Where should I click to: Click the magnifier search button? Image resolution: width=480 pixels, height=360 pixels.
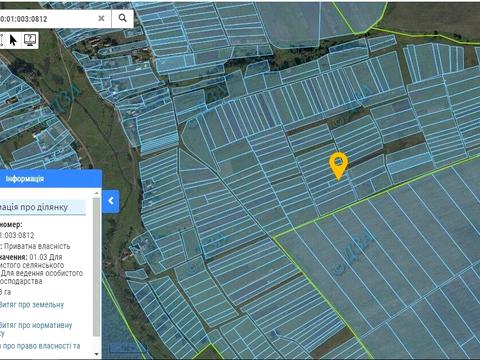(122, 18)
